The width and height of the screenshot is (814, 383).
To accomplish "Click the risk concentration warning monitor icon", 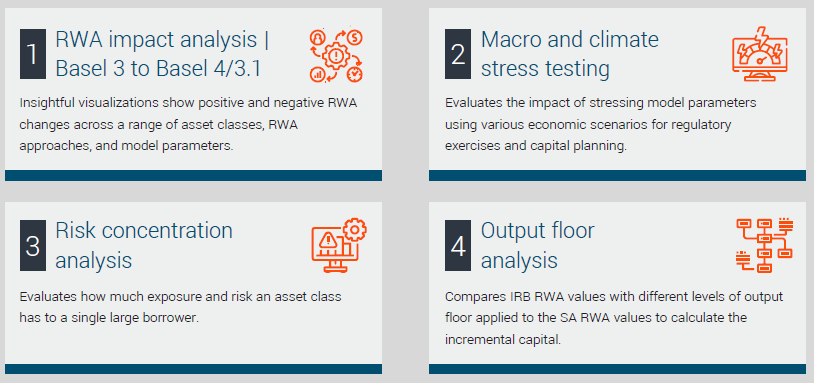I will pyautogui.click(x=339, y=245).
